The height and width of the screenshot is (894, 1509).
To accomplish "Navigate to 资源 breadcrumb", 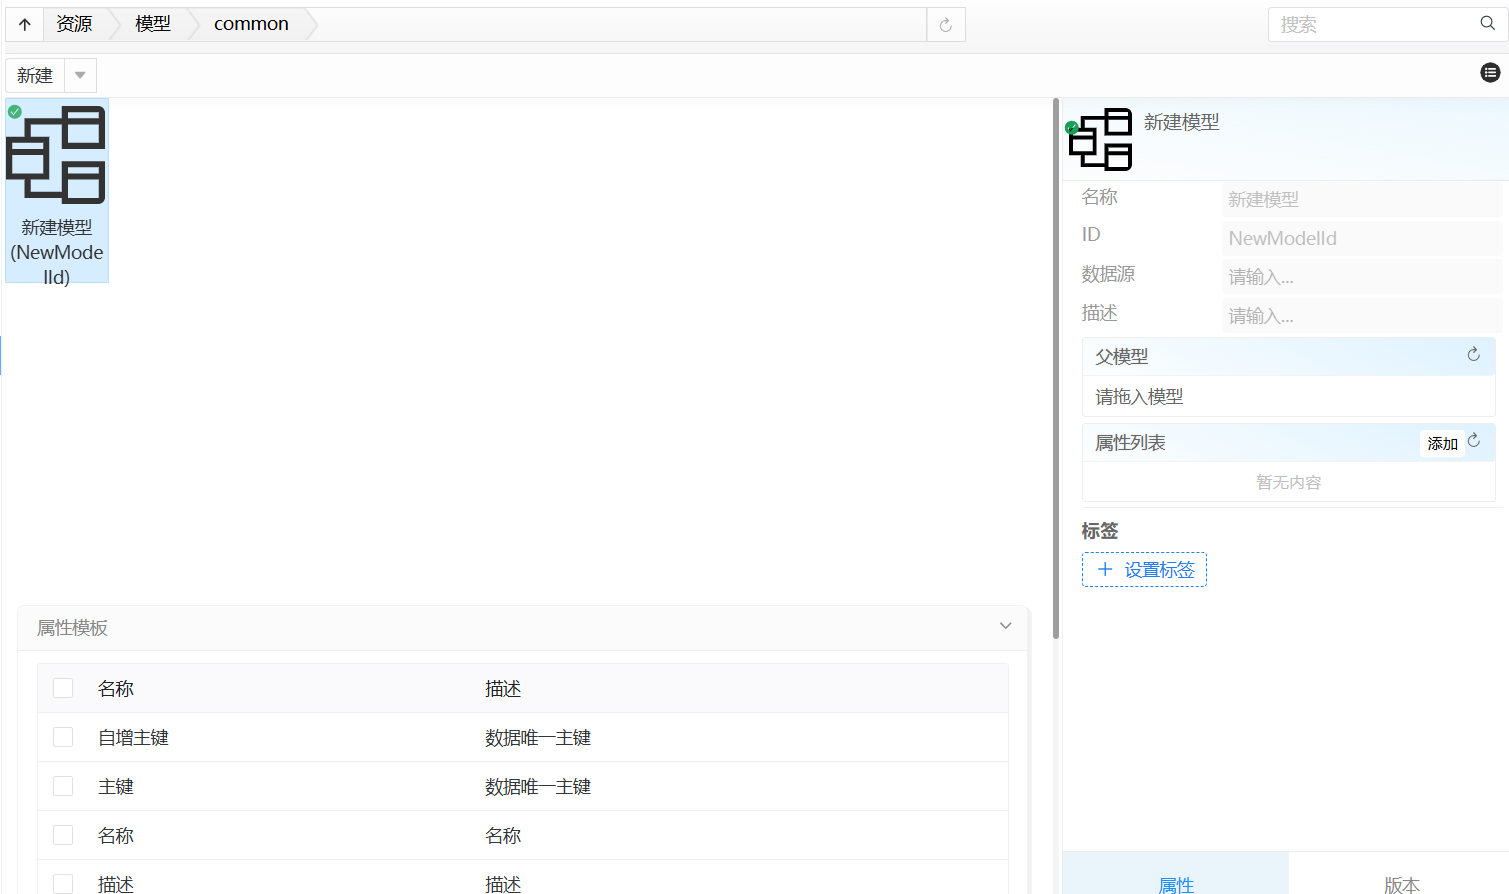I will (74, 24).
